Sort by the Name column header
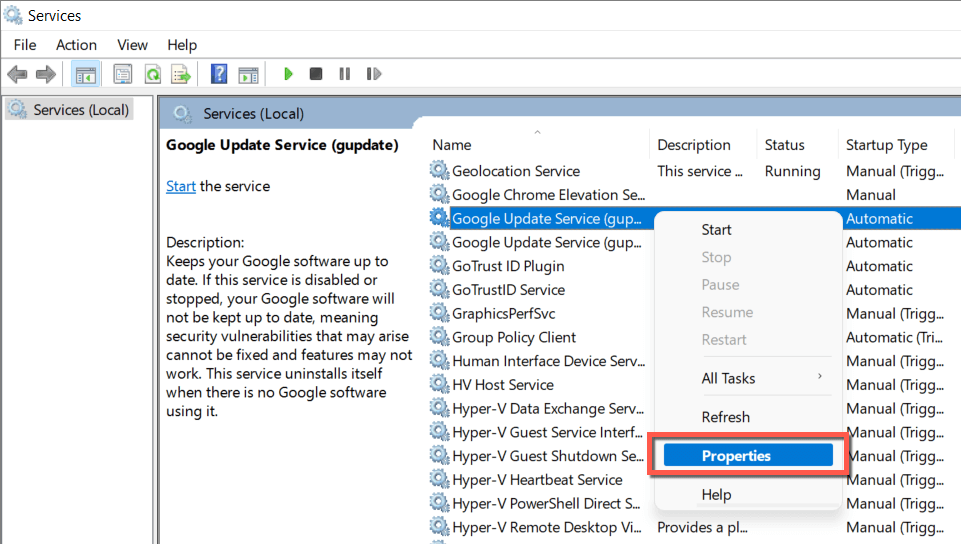This screenshot has height=544, width=961. click(x=452, y=145)
